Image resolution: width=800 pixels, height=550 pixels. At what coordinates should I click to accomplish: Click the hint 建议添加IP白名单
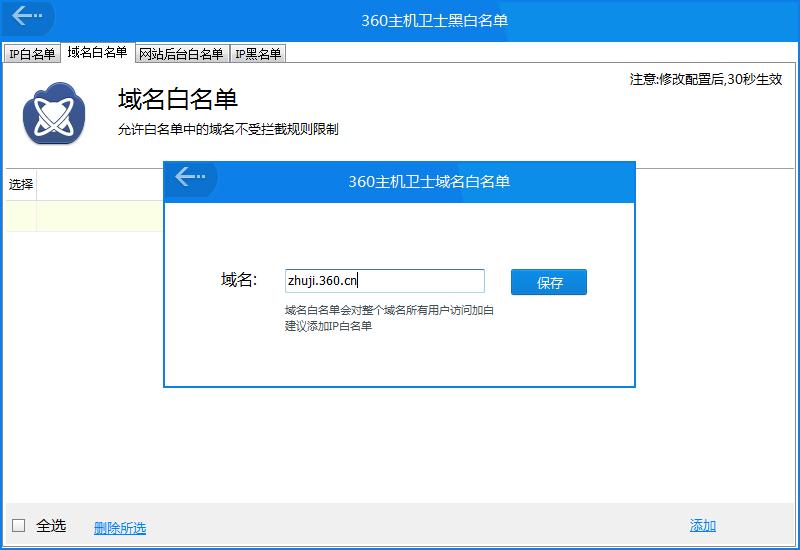pos(328,326)
